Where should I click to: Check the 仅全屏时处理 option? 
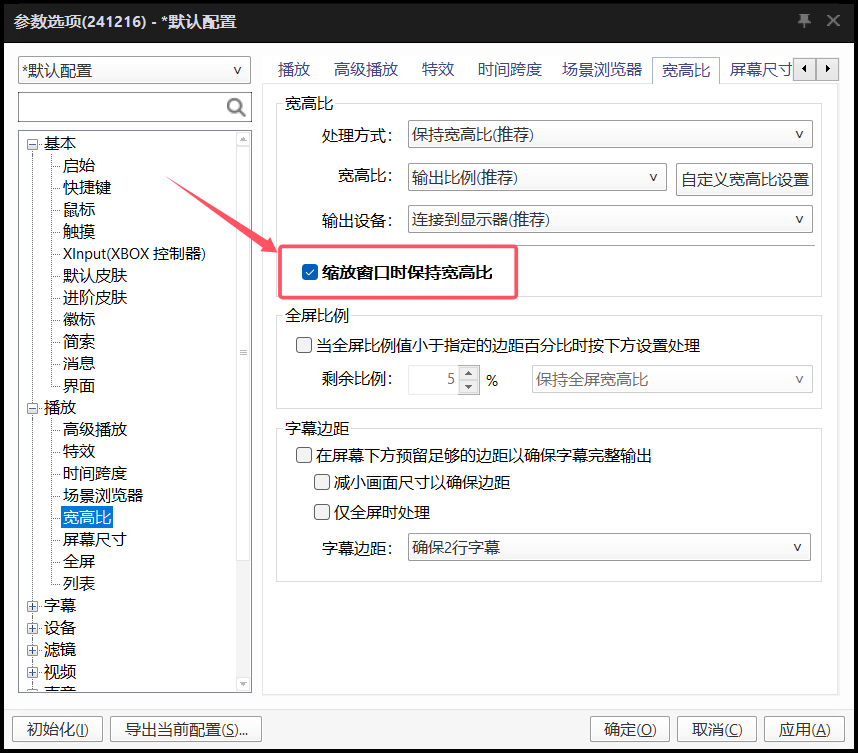(321, 512)
